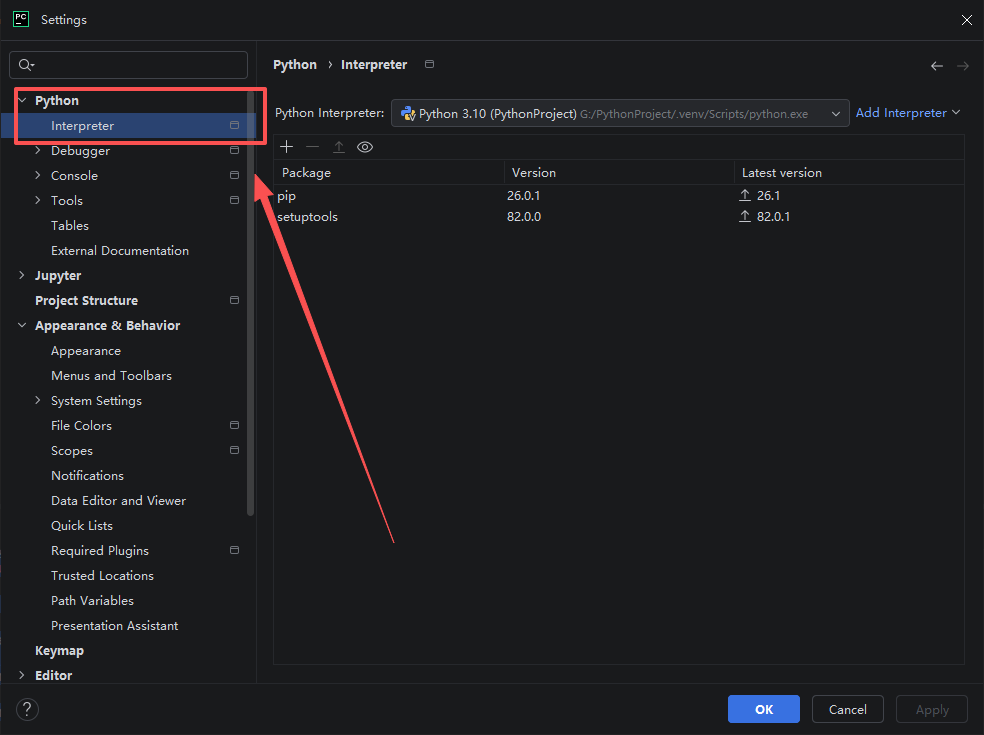Open Path Variables settings
Image resolution: width=984 pixels, height=735 pixels.
[x=92, y=601]
